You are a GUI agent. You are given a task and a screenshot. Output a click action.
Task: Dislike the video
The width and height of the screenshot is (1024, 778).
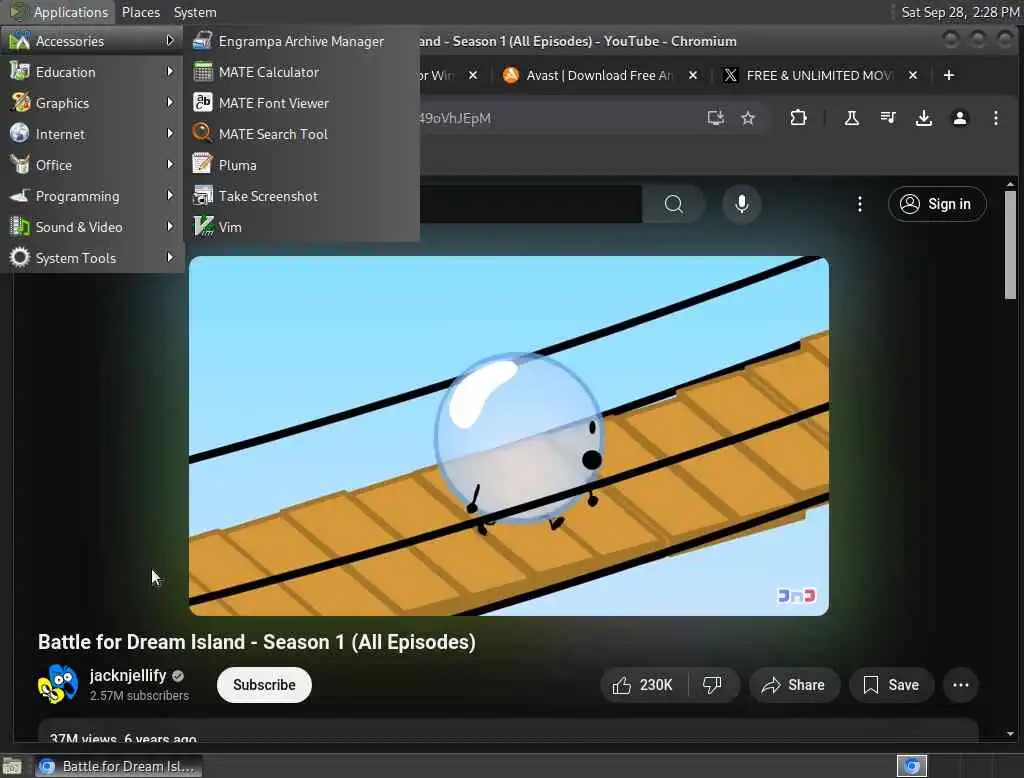[712, 685]
